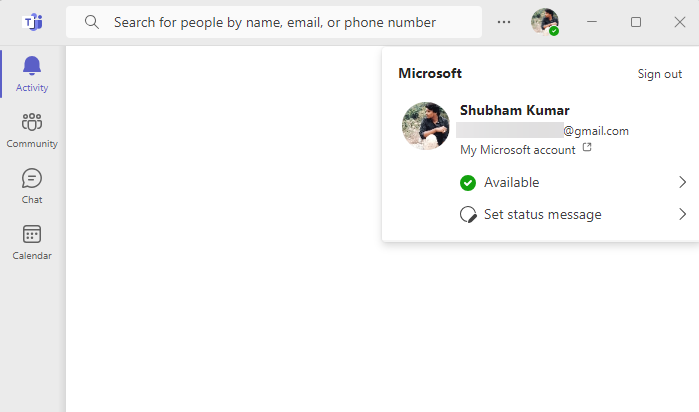Choose Set status message entry
The image size is (699, 412).
pos(542,214)
